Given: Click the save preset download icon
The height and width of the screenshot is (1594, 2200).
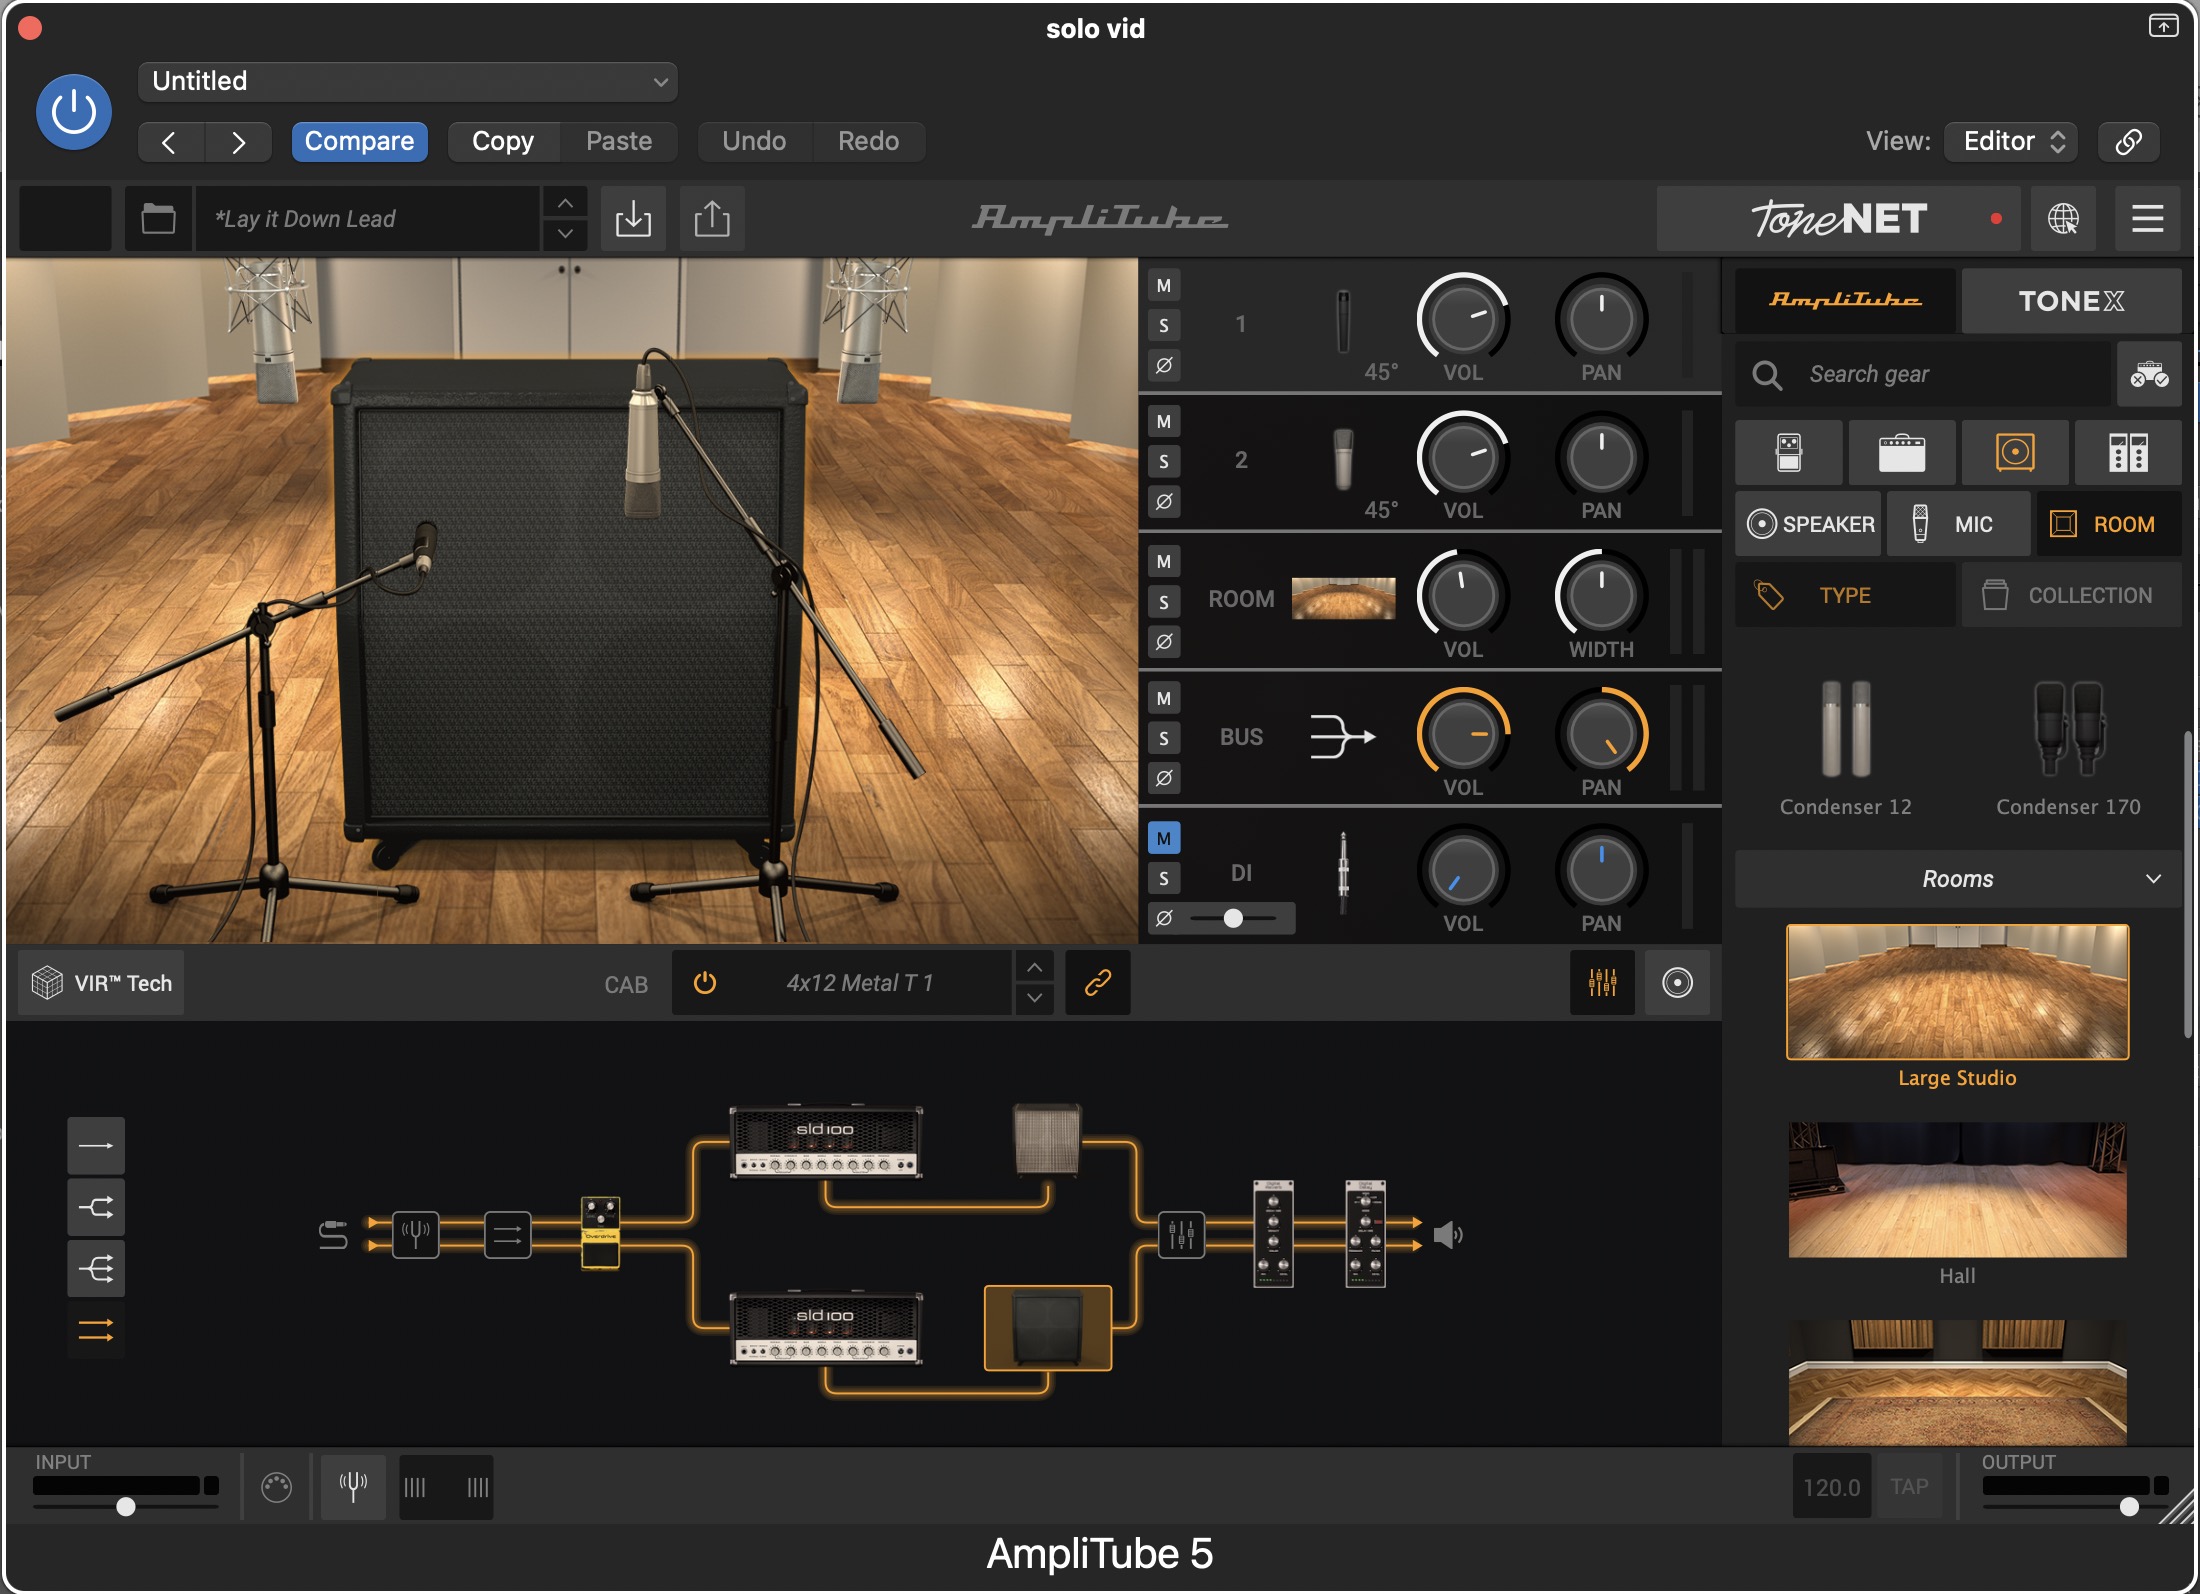Looking at the screenshot, I should pos(633,218).
